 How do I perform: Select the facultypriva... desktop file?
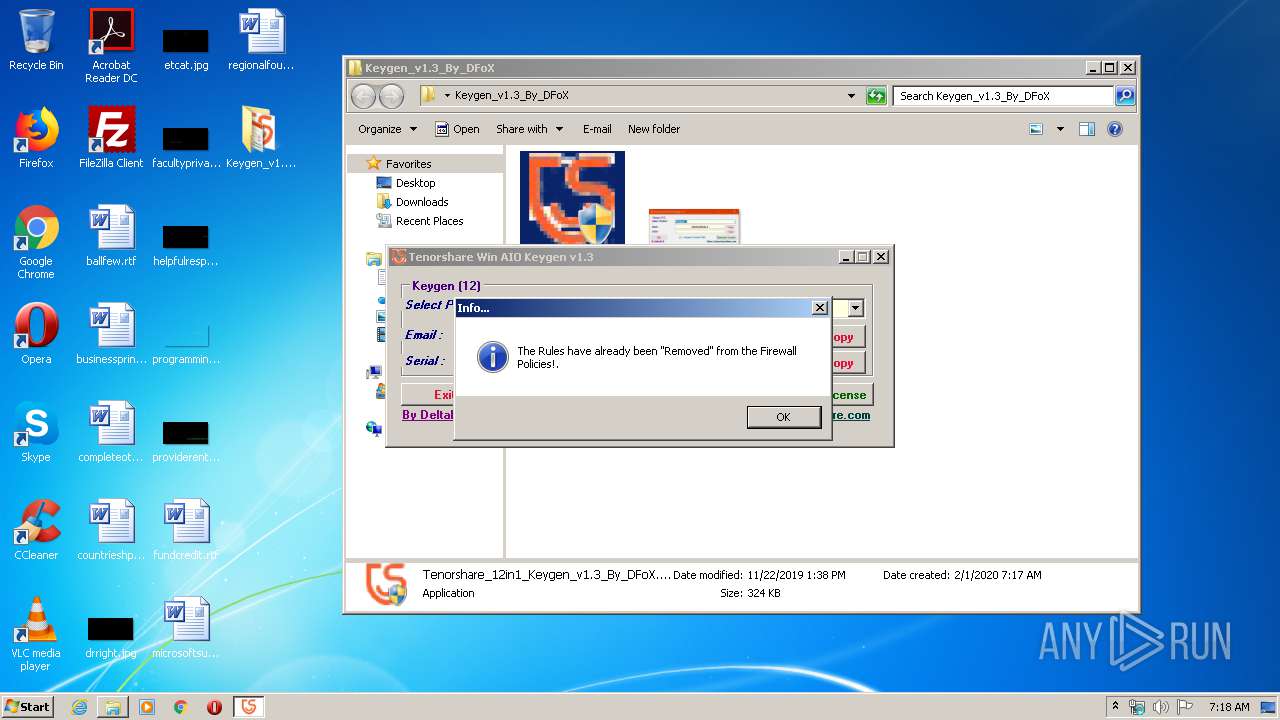[186, 146]
